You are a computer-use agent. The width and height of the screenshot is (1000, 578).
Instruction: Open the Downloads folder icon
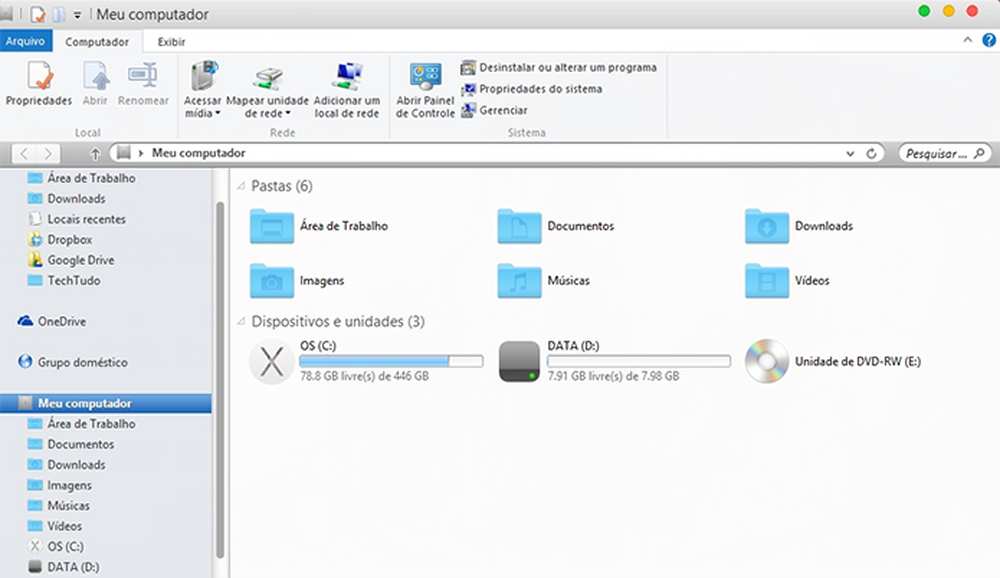tap(765, 226)
